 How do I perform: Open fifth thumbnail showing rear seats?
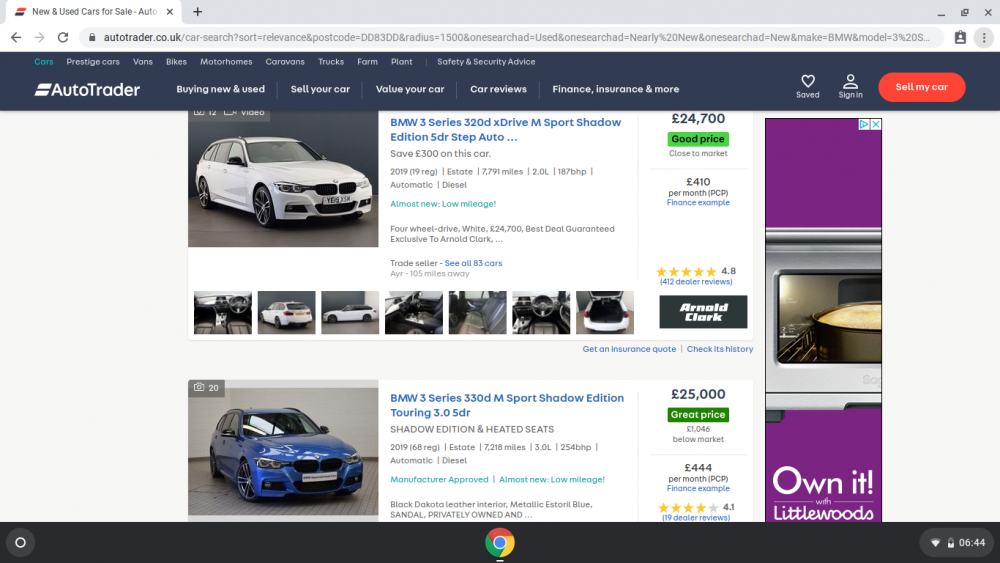click(x=478, y=312)
